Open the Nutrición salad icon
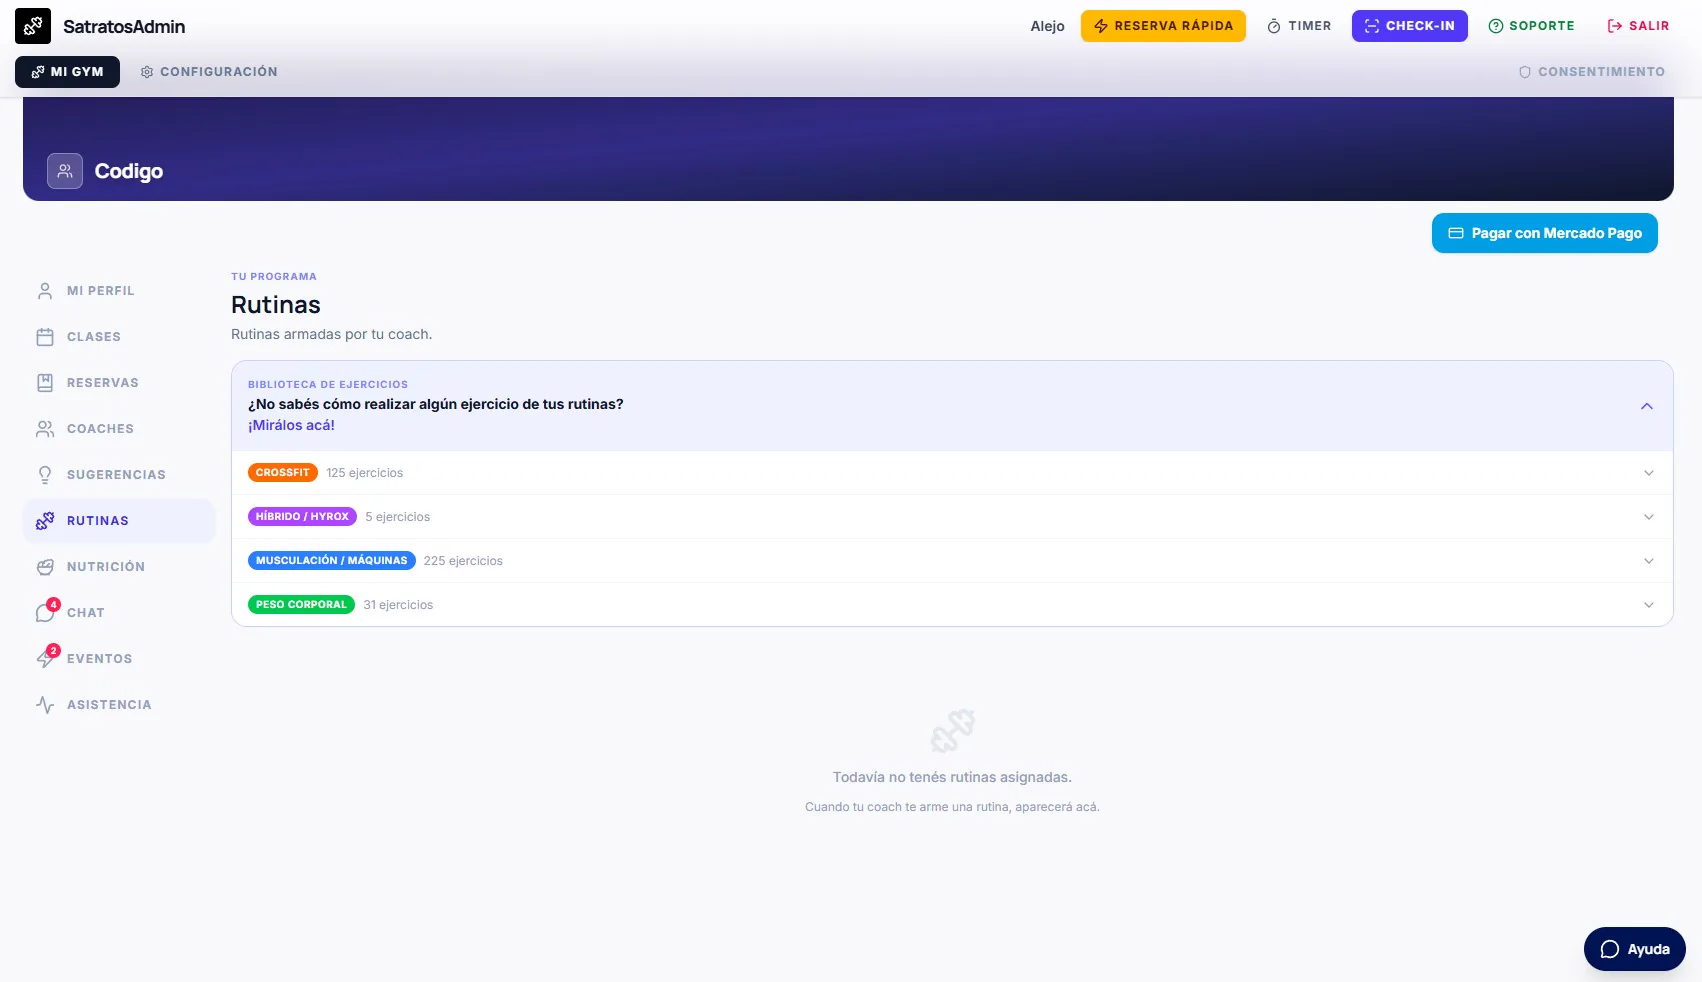This screenshot has height=982, width=1702. click(45, 567)
